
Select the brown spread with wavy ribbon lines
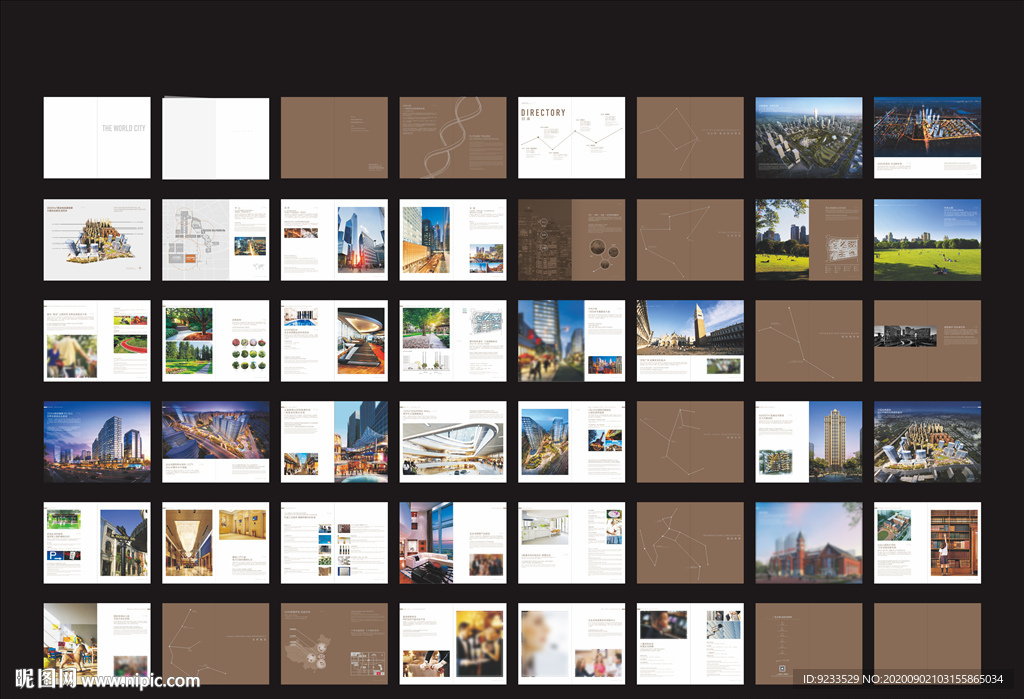[453, 138]
